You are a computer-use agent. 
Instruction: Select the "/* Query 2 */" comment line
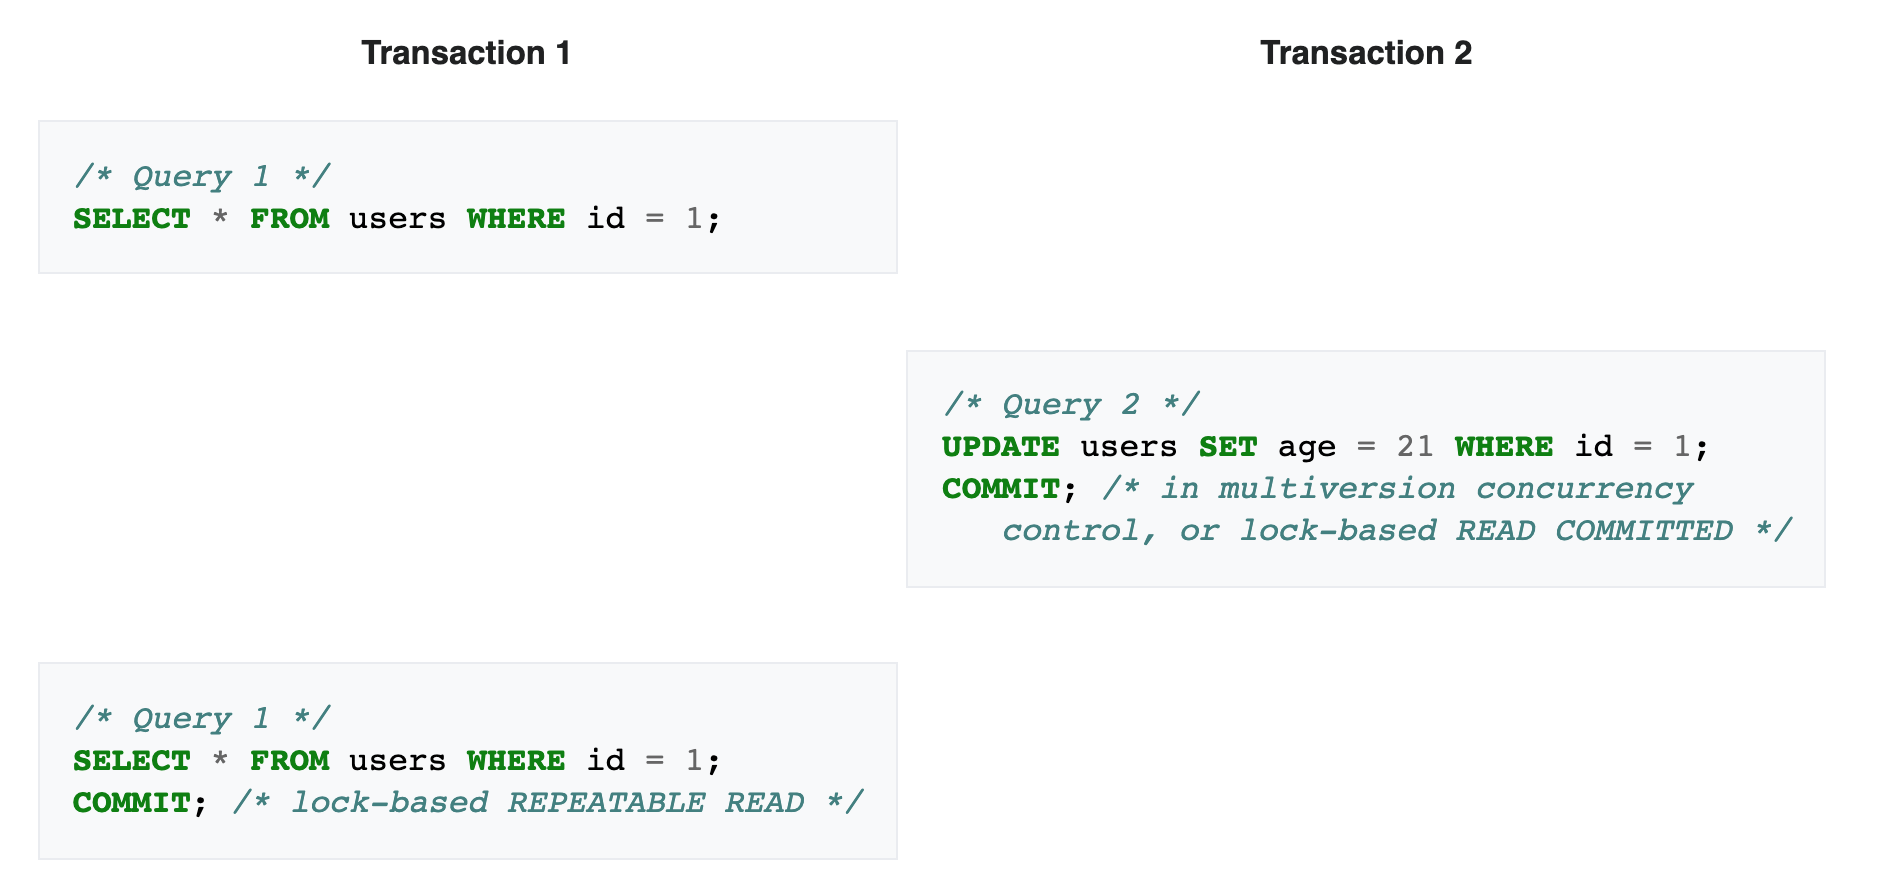(1070, 404)
